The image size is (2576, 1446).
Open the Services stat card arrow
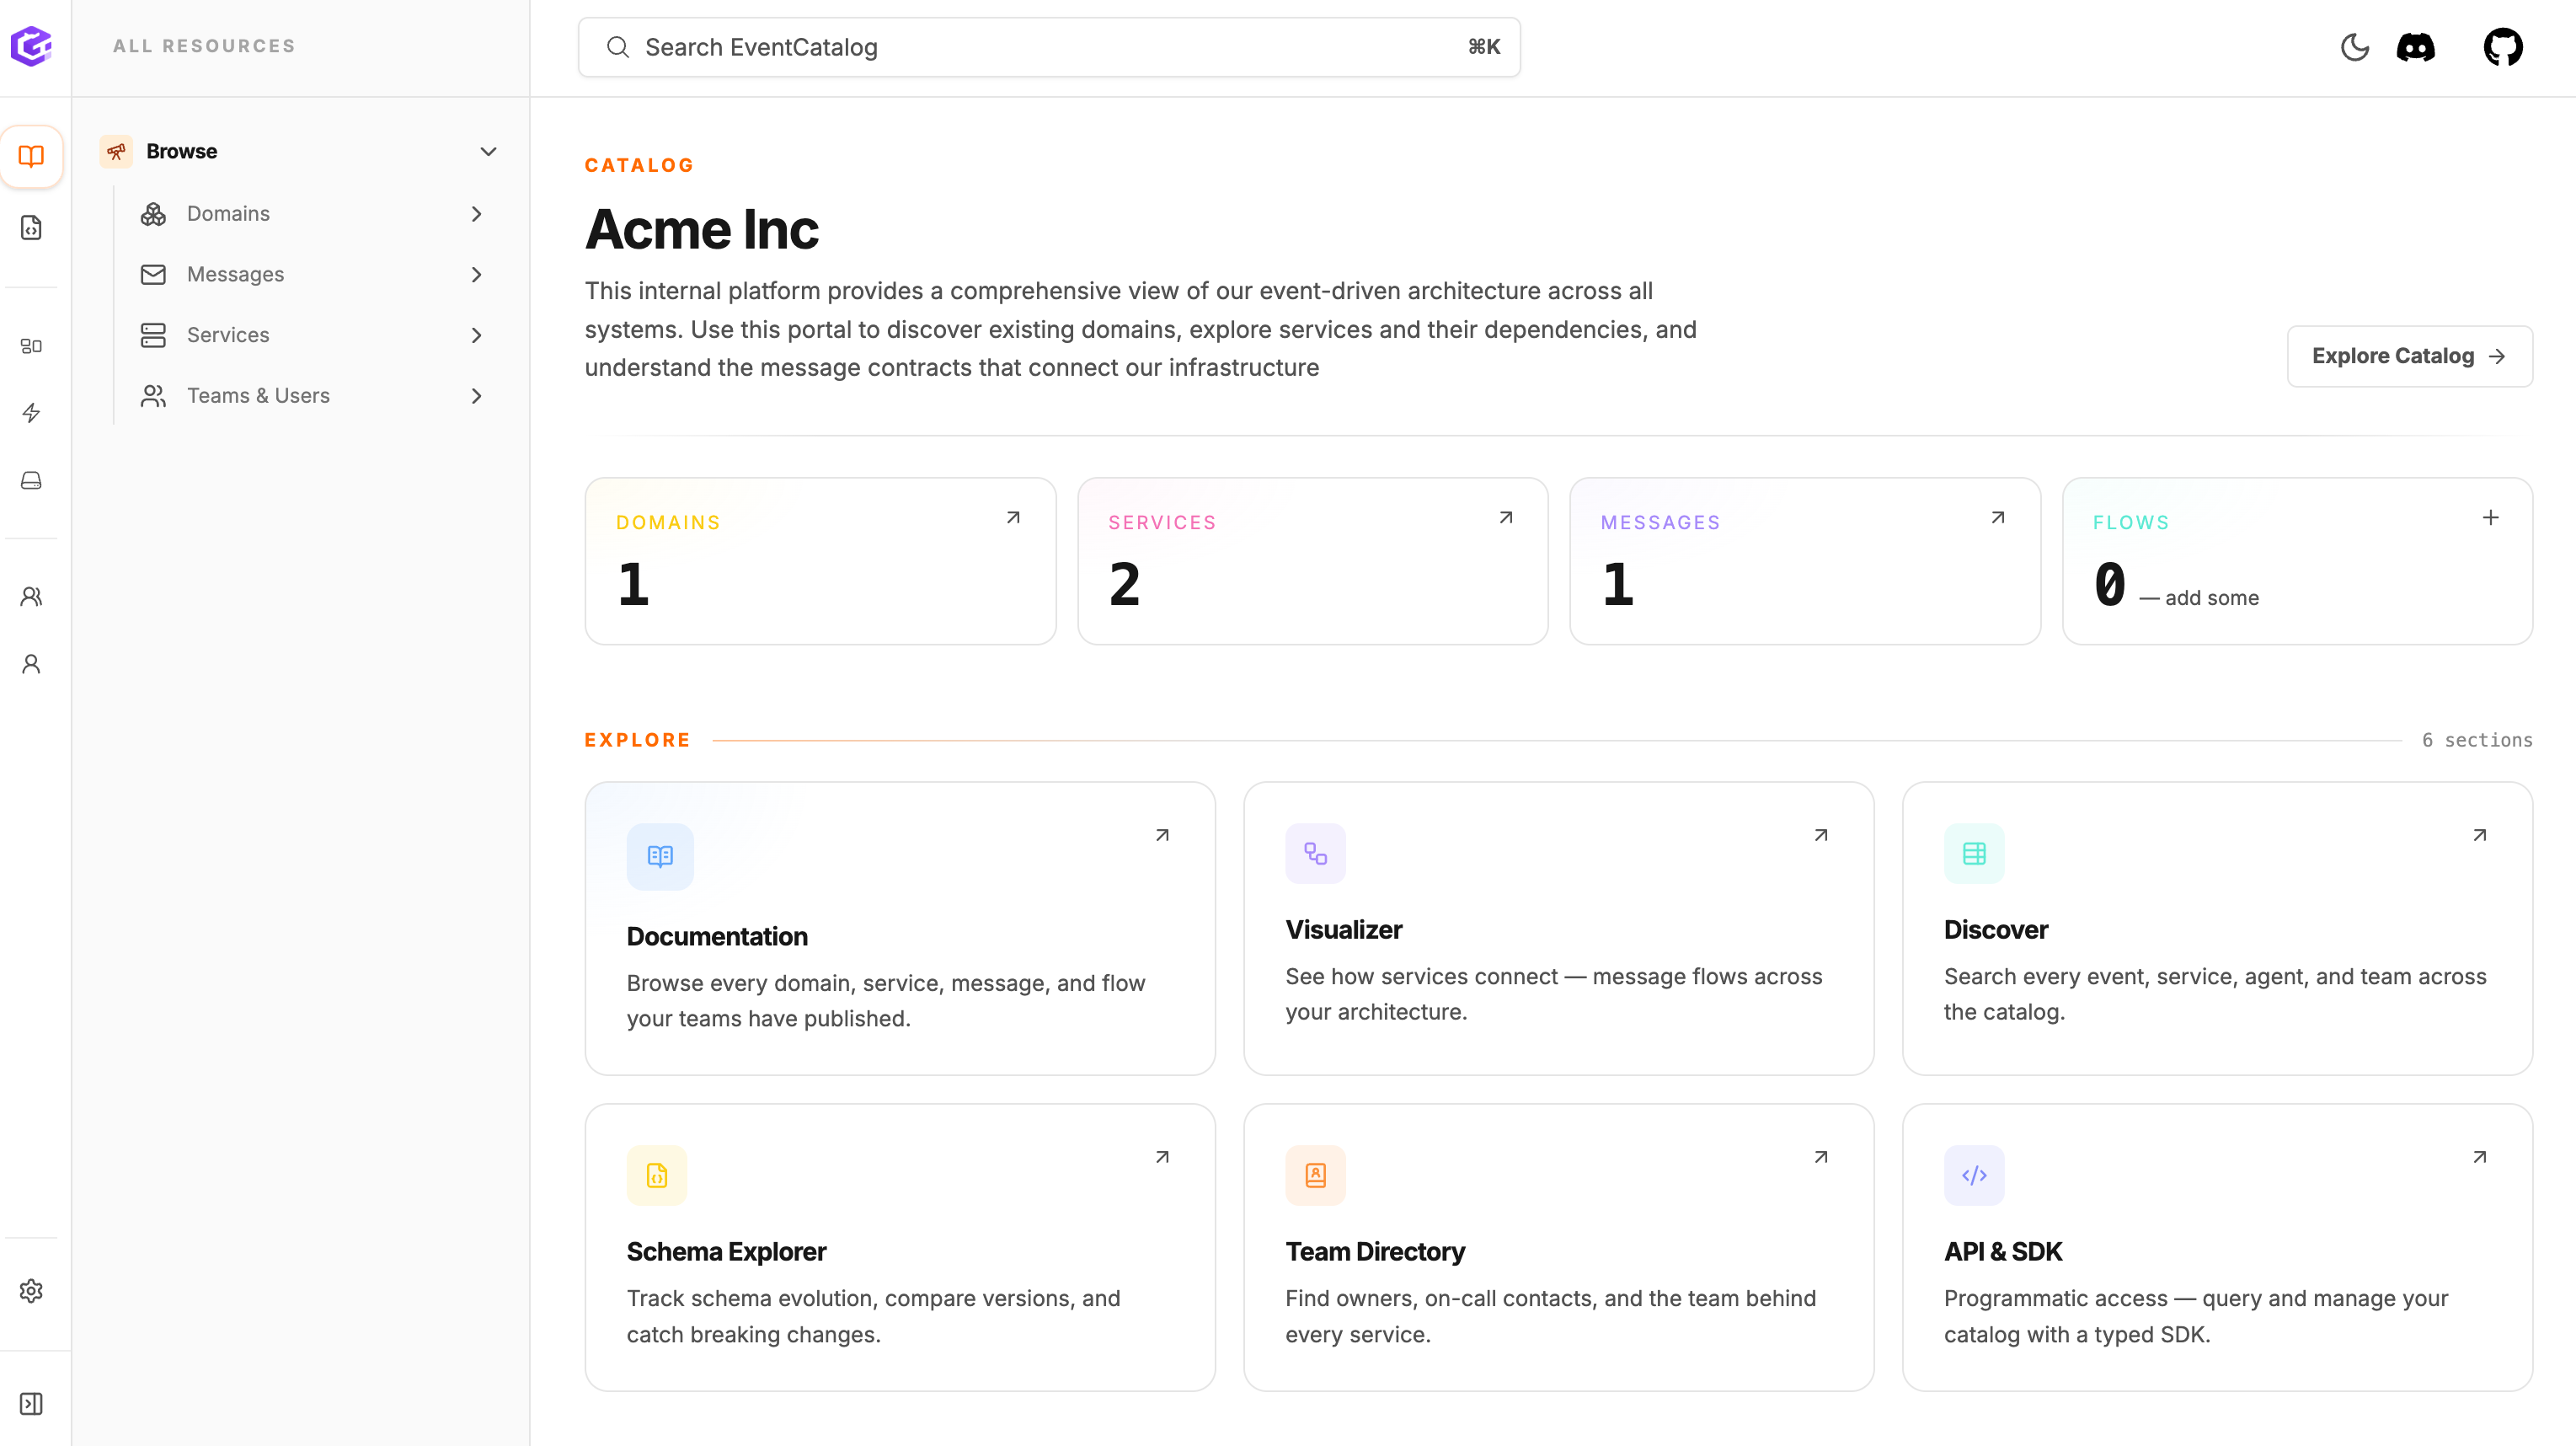tap(1506, 517)
